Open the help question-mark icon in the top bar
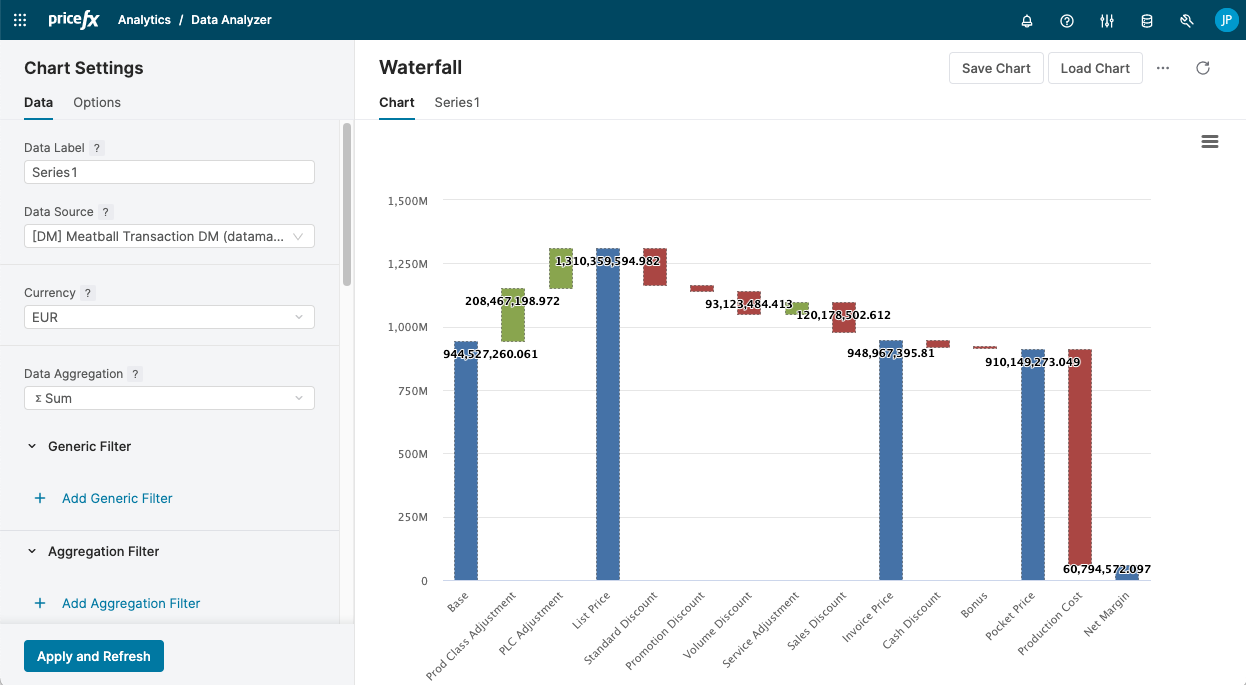 (x=1066, y=20)
